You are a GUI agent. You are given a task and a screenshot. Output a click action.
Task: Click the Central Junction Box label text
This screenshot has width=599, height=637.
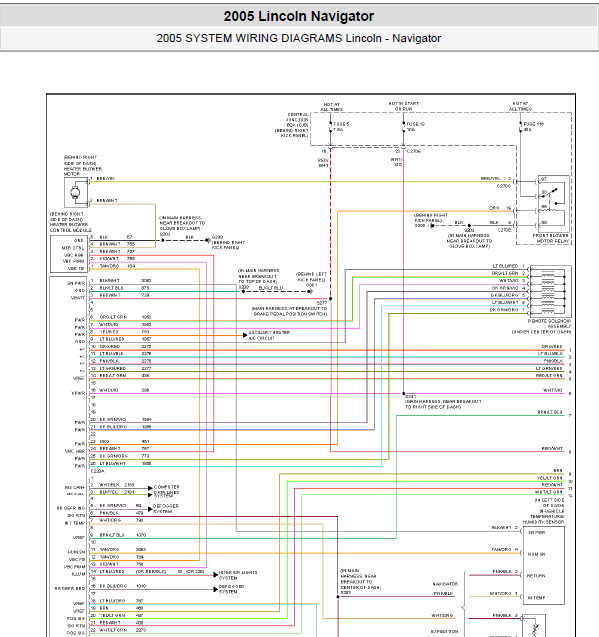(294, 125)
